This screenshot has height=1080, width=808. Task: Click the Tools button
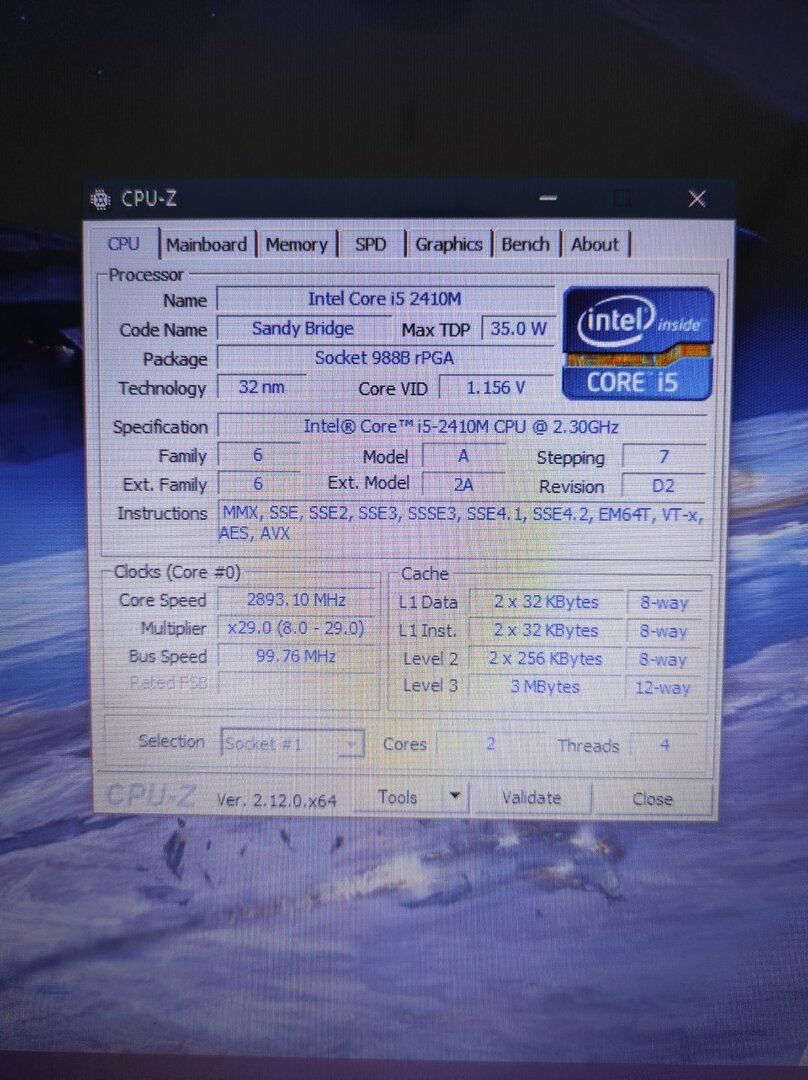click(x=397, y=797)
